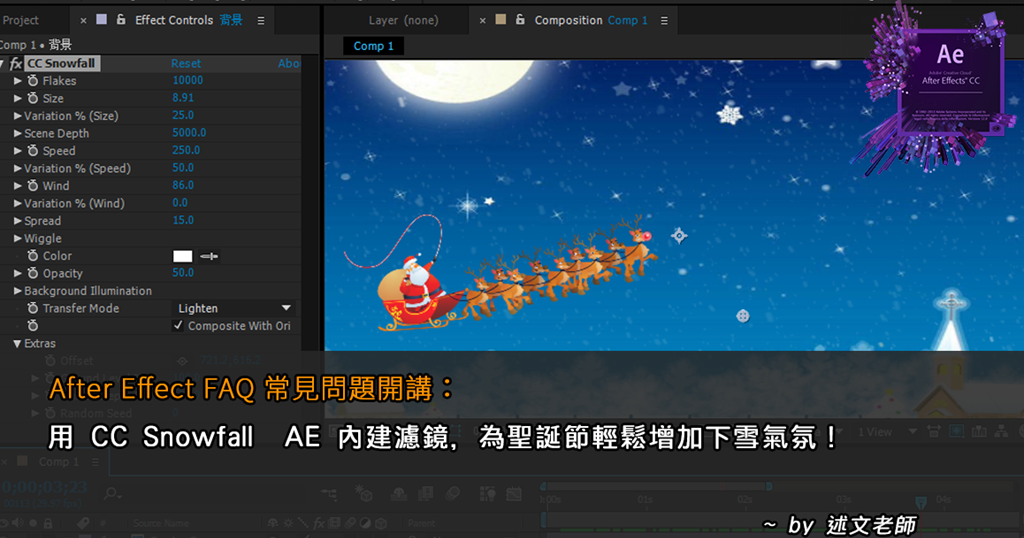Expand Variation % (Wind)
This screenshot has width=1024, height=538.
coord(18,204)
